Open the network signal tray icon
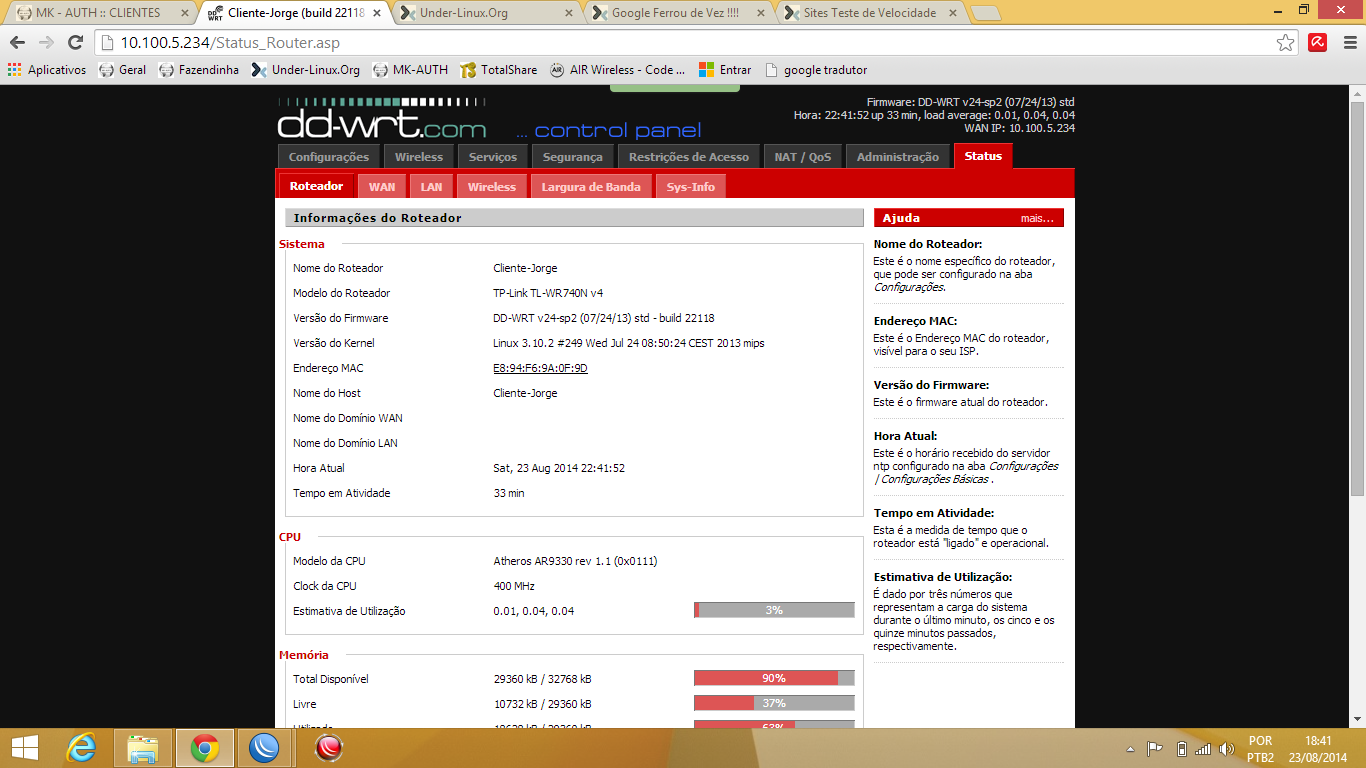Screen dimensions: 1366x768 coord(1203,749)
